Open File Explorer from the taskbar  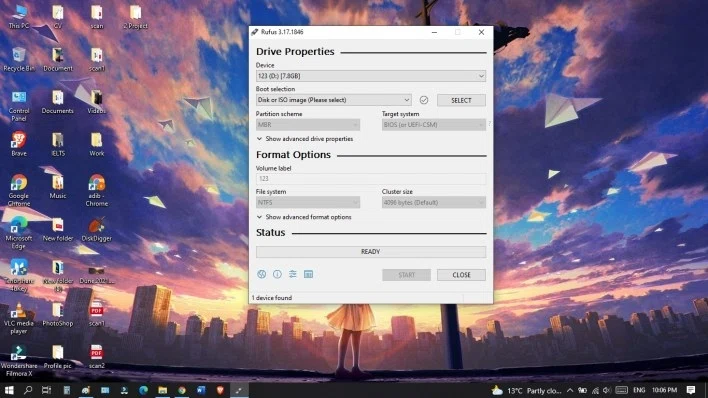(x=163, y=390)
